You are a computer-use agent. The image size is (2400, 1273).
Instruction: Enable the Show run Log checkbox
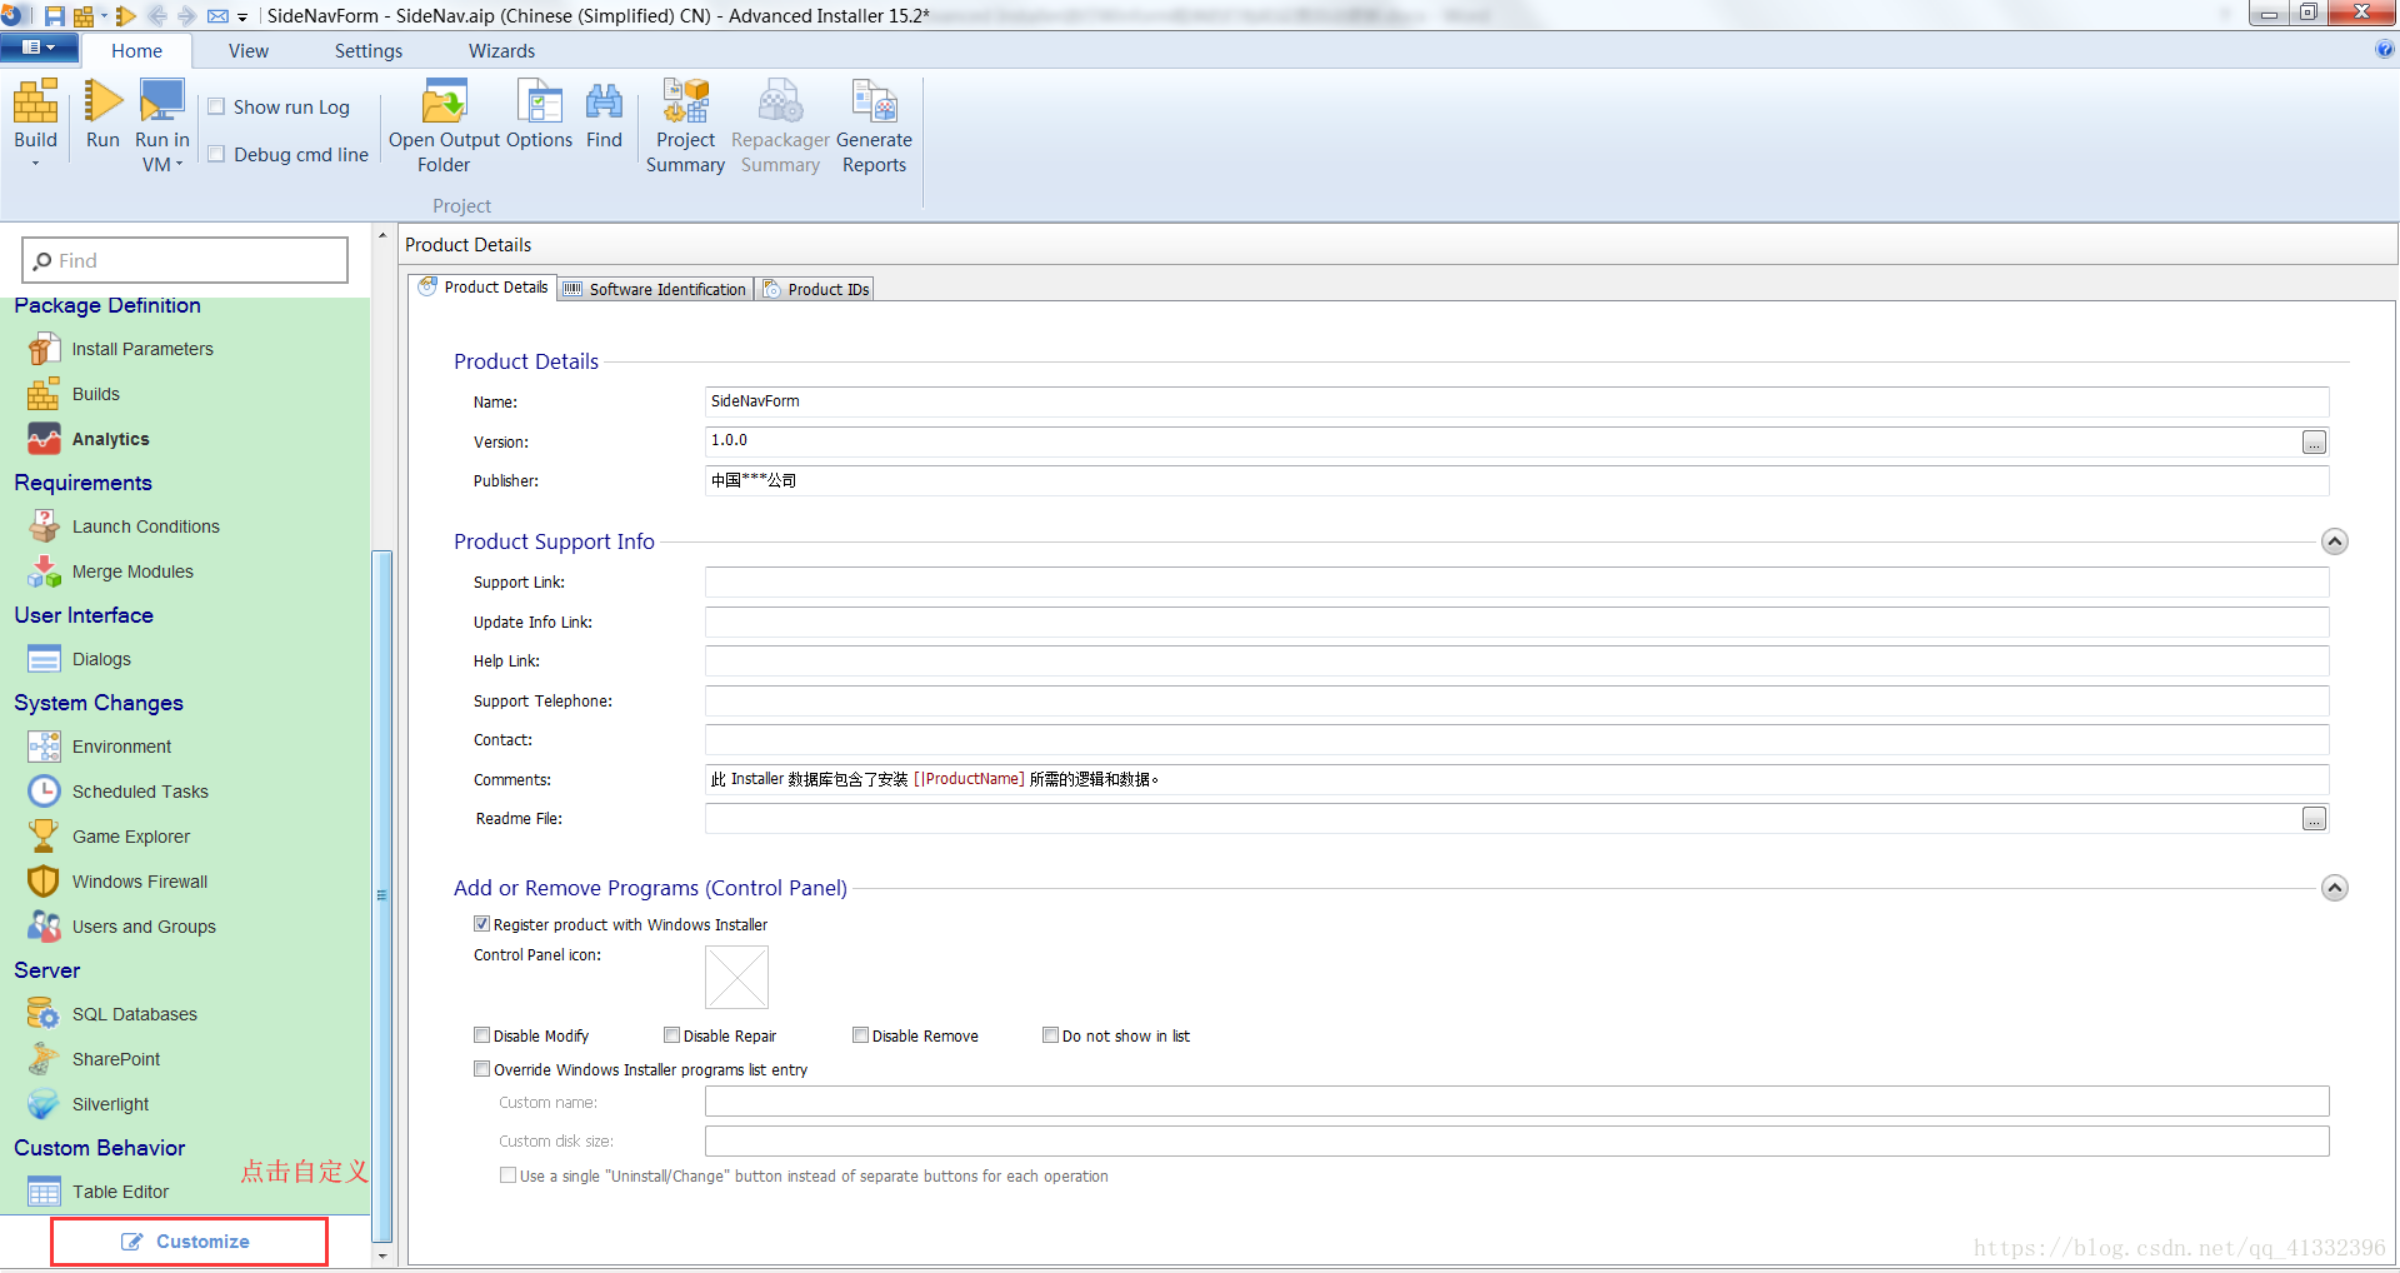(x=217, y=106)
